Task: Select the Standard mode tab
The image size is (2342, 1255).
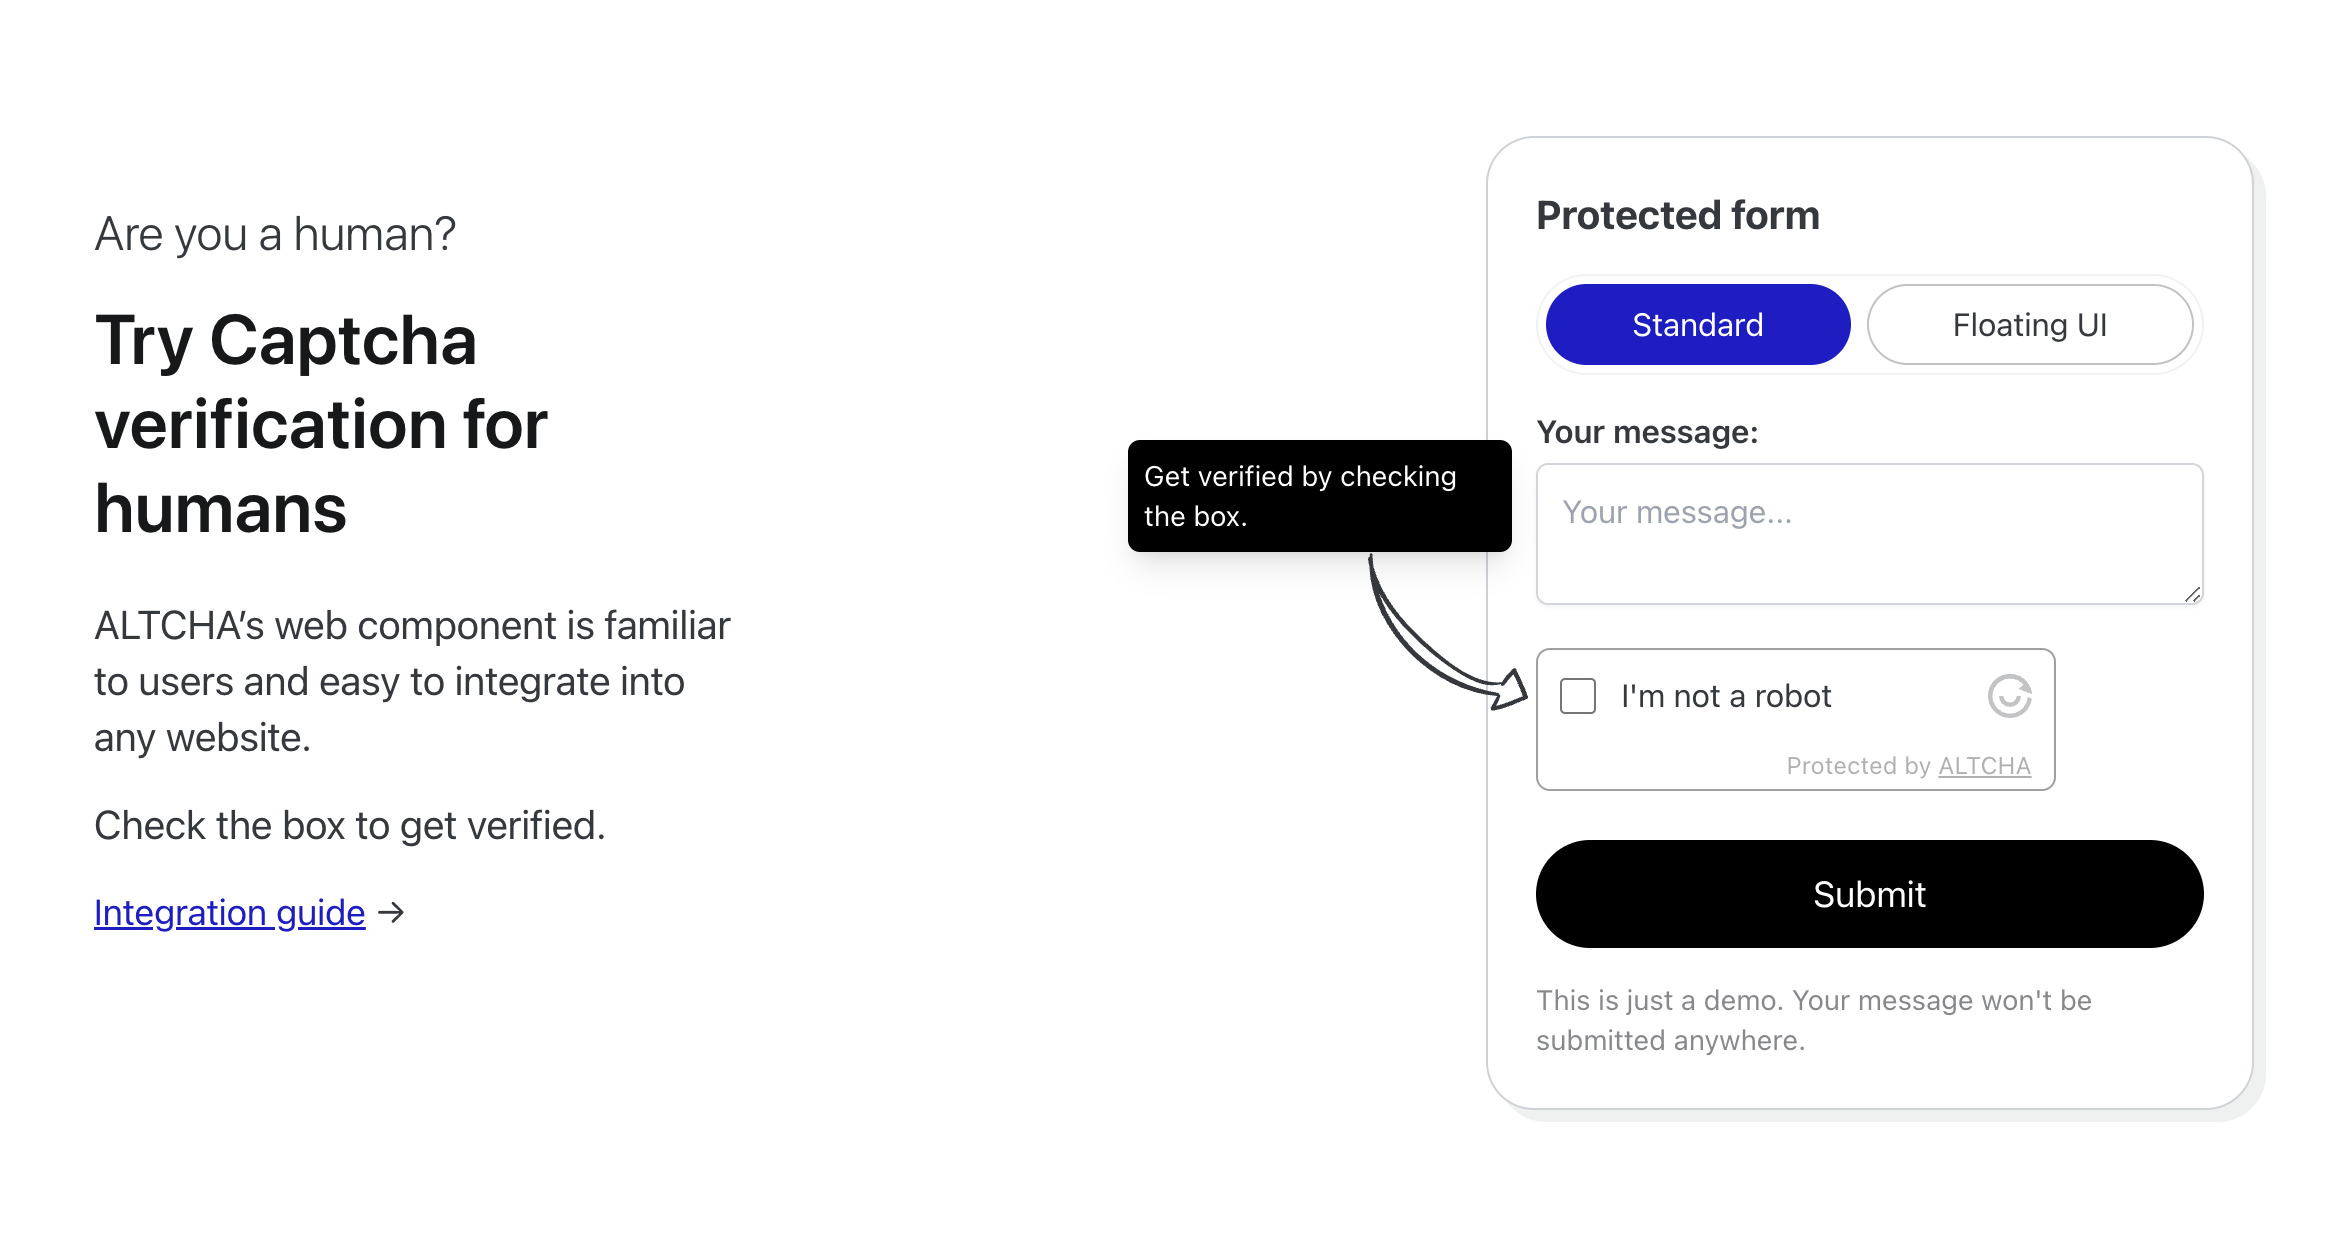Action: click(1697, 325)
